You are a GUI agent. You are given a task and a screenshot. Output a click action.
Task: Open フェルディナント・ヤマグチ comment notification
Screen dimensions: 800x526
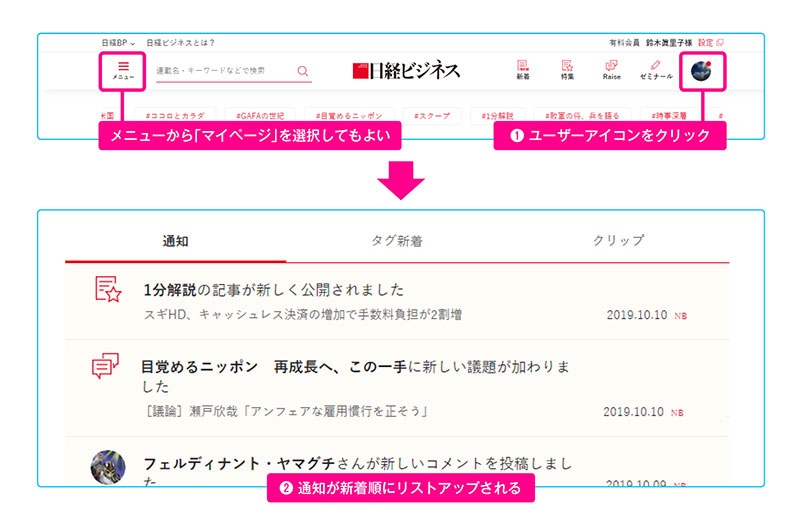point(358,463)
